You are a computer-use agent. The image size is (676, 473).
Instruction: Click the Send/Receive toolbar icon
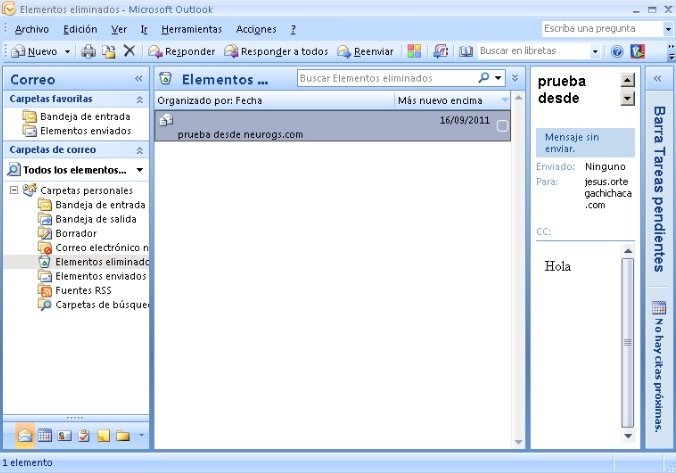(441, 51)
